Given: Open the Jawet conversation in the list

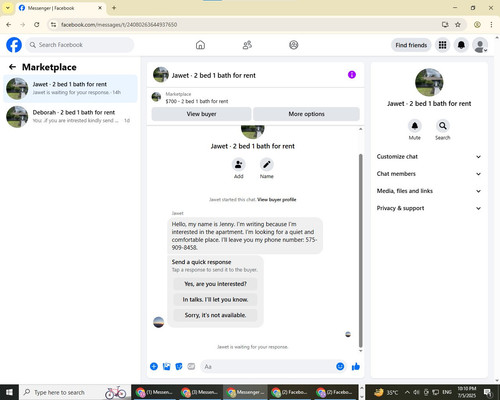Looking at the screenshot, I should coord(70,88).
